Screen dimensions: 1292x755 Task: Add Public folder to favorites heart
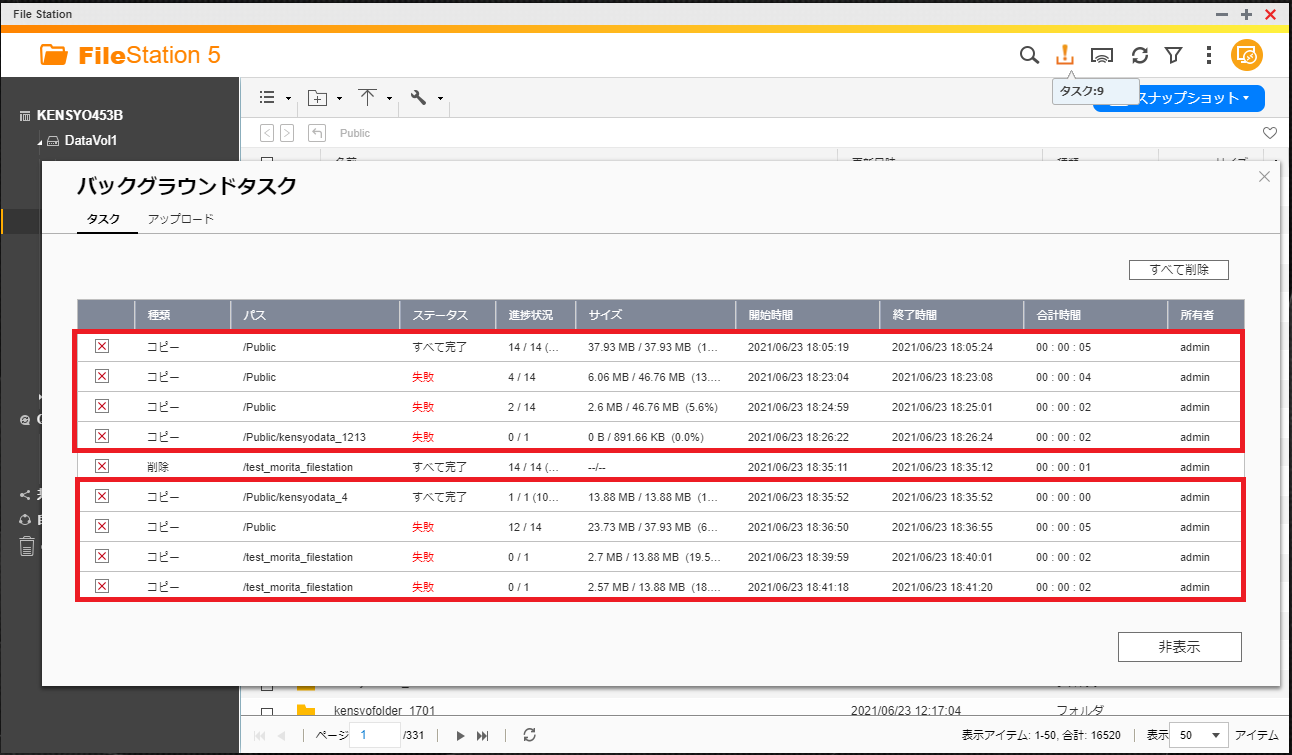click(x=1269, y=133)
